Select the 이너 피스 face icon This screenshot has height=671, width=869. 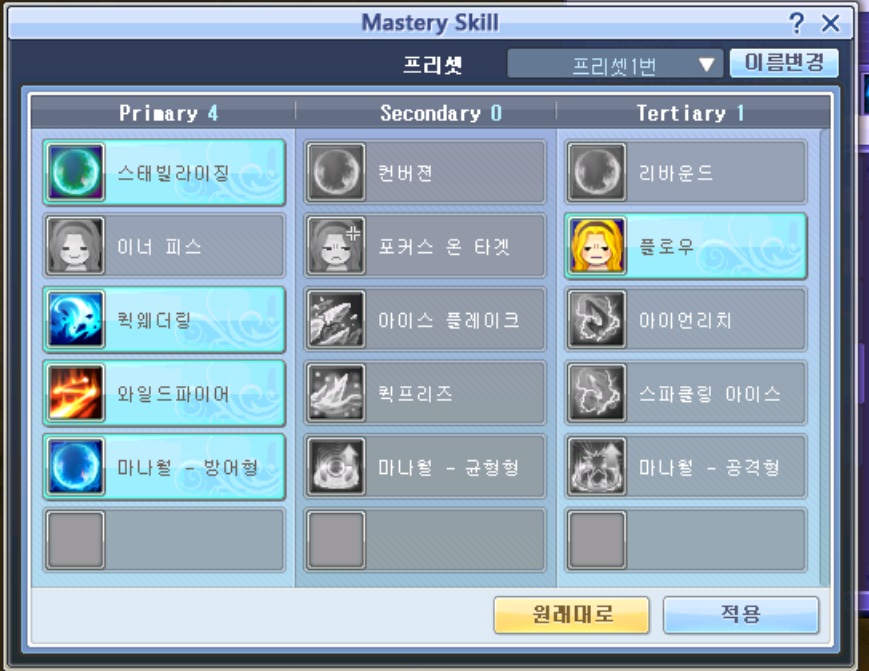75,246
